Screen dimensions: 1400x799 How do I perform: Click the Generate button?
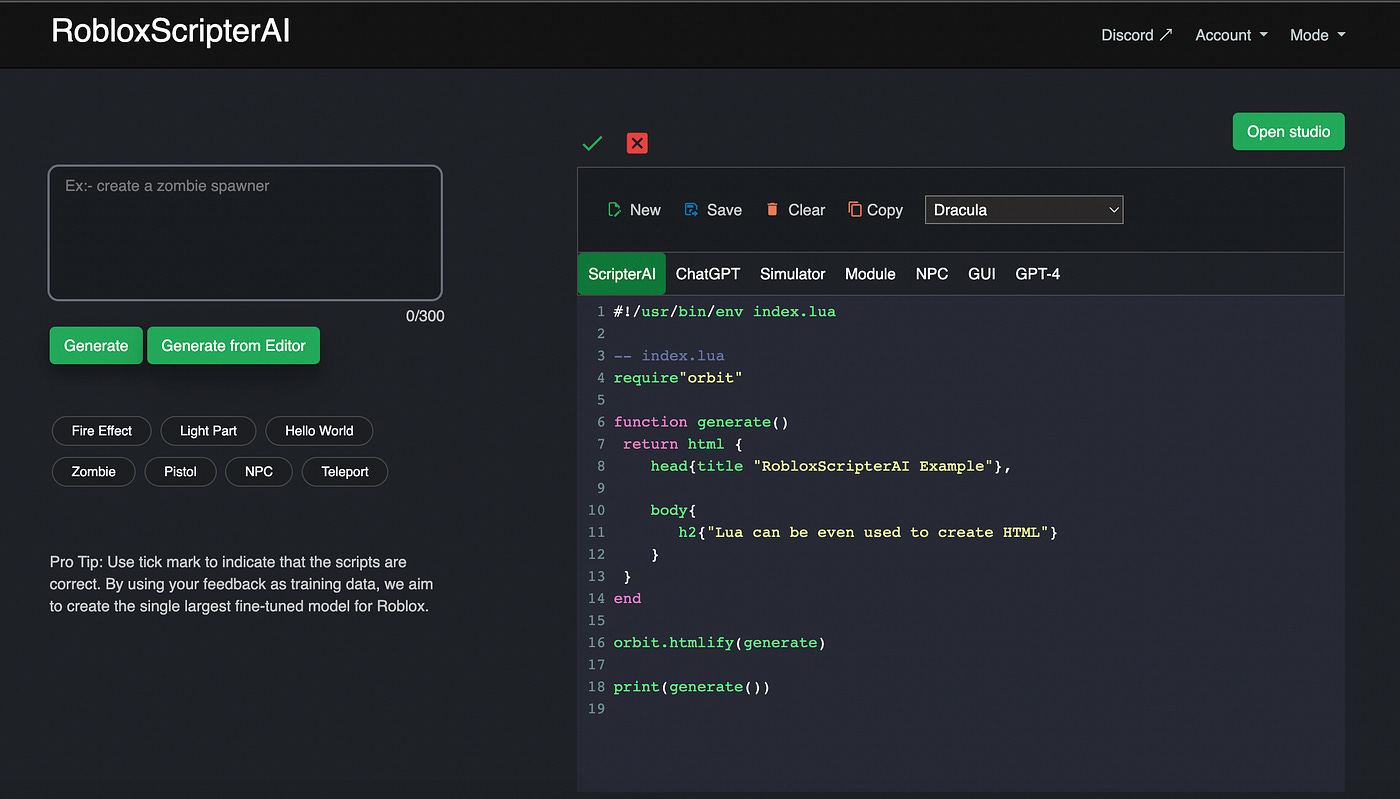[96, 345]
